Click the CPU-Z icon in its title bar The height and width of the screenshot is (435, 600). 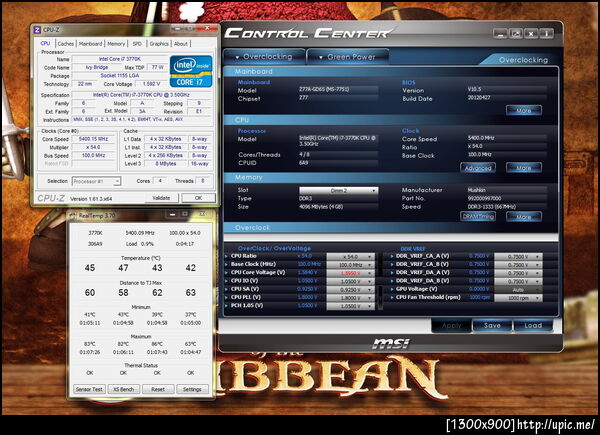(37, 30)
